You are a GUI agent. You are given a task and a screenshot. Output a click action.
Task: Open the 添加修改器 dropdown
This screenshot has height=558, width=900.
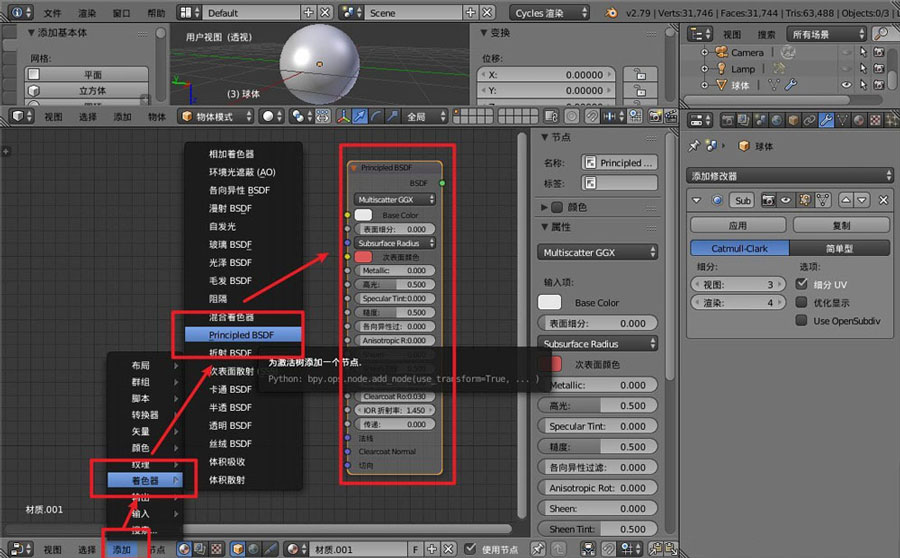coord(790,176)
